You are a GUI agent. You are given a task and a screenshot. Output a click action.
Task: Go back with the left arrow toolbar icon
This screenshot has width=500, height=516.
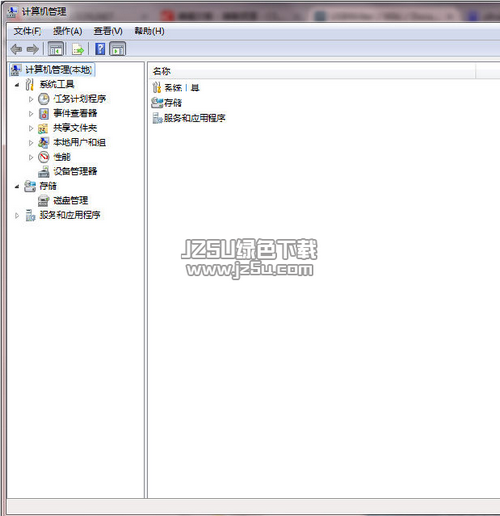(x=16, y=49)
